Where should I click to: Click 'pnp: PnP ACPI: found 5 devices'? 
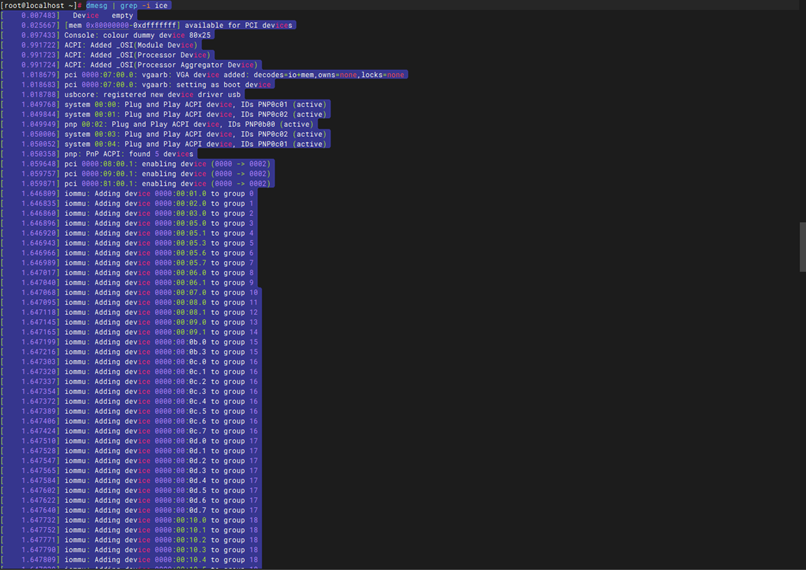99,154
